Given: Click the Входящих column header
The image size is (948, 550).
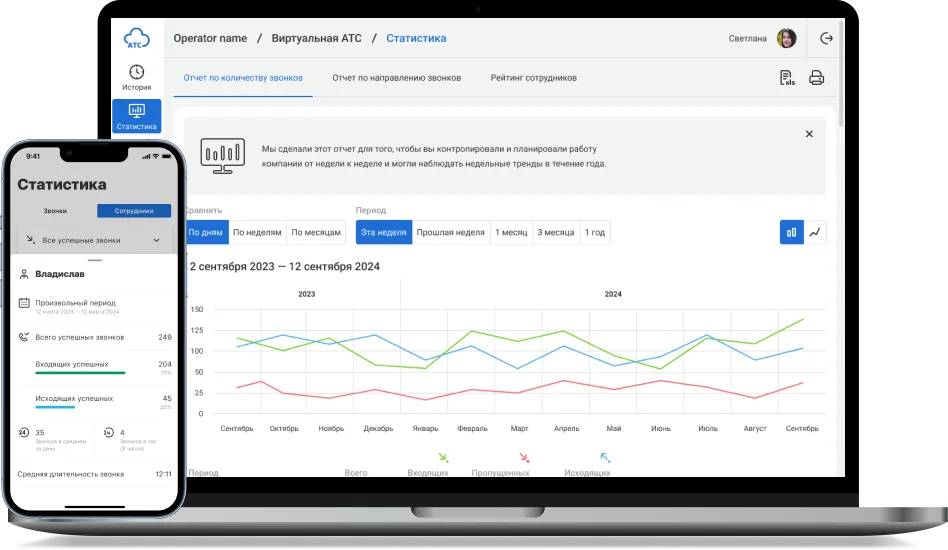Looking at the screenshot, I should [427, 473].
